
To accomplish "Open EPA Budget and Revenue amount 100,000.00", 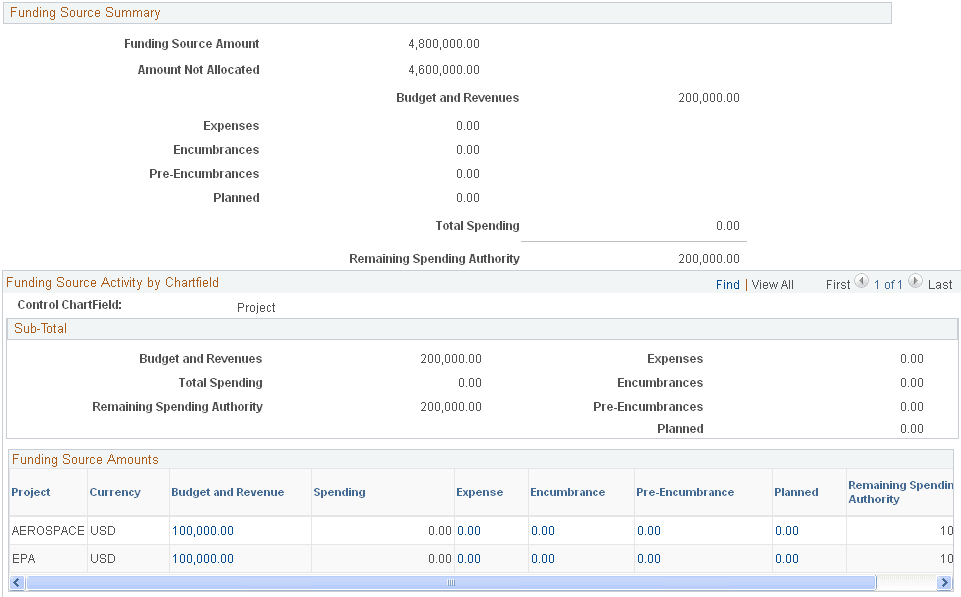I will click(x=203, y=559).
